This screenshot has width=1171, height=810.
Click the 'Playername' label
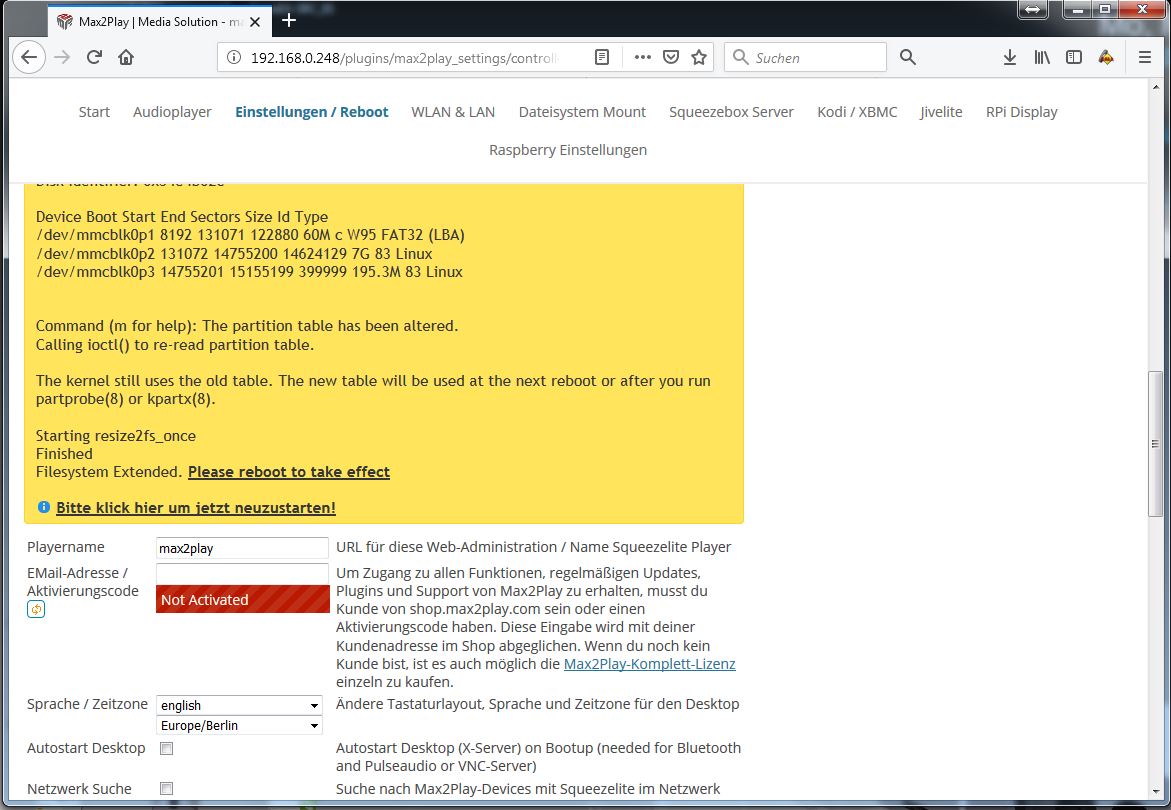(x=66, y=547)
